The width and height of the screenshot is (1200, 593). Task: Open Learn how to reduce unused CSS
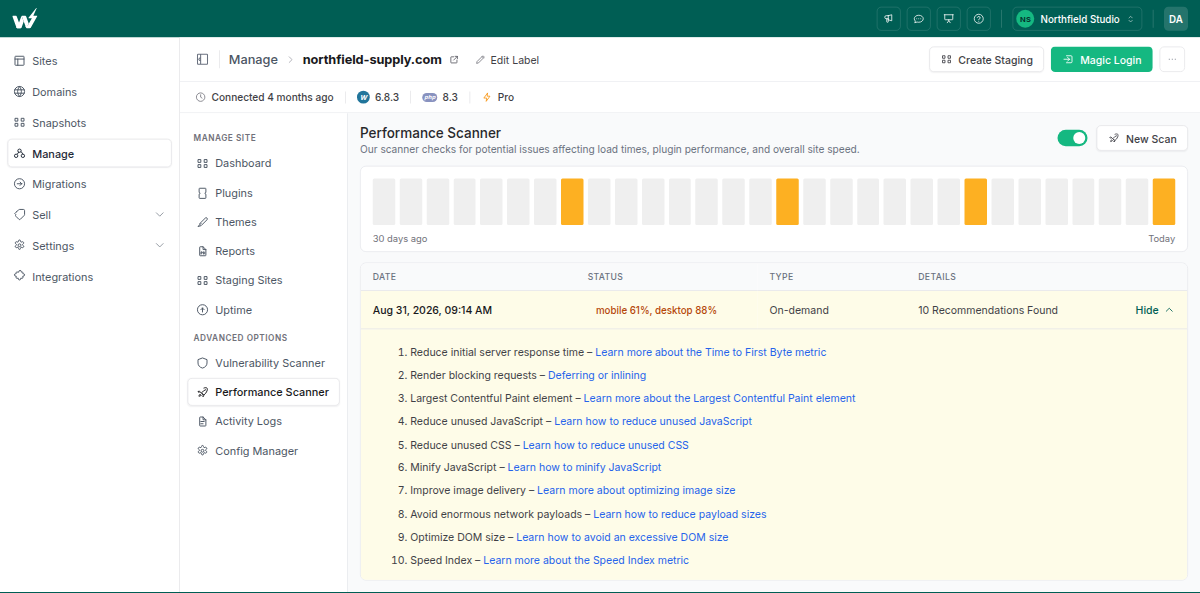point(606,445)
